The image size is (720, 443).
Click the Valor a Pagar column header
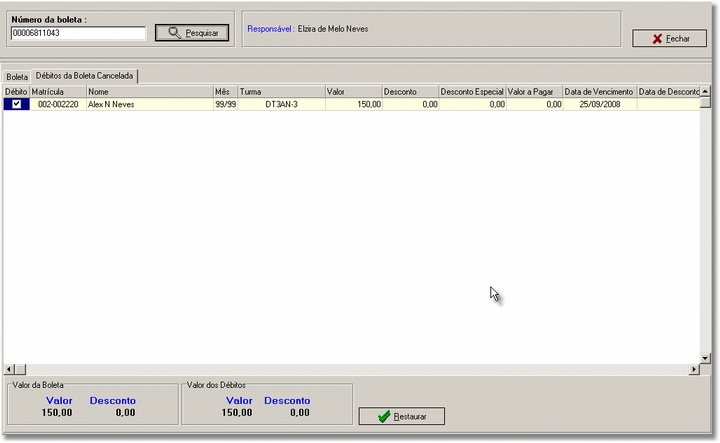tap(534, 92)
